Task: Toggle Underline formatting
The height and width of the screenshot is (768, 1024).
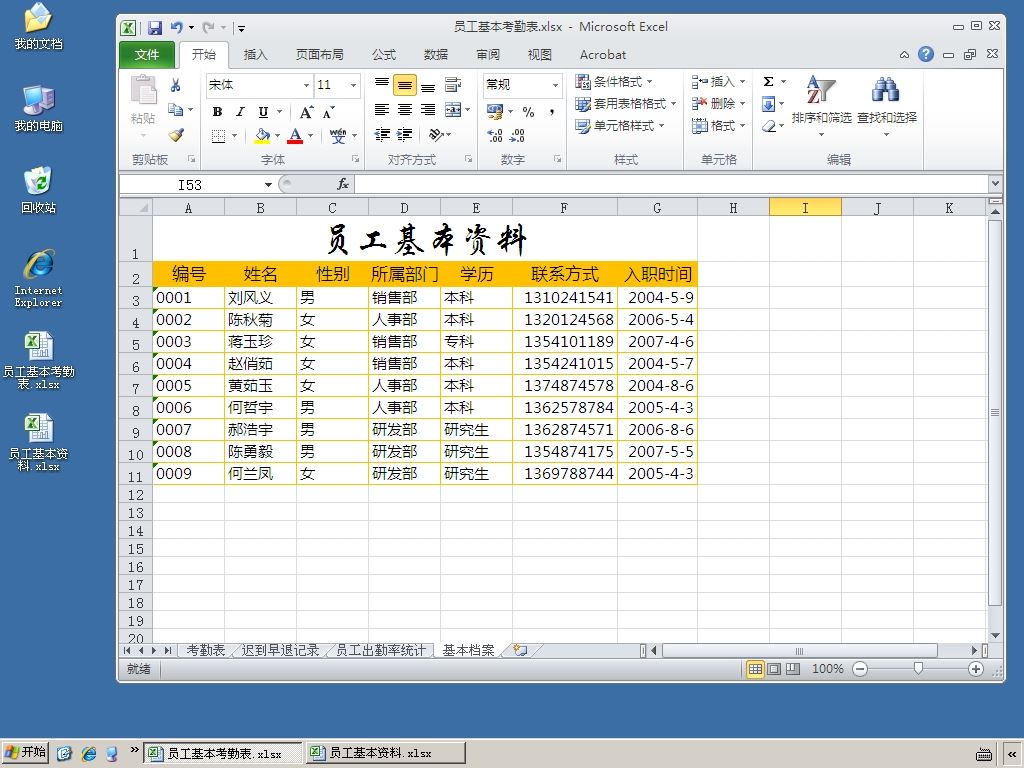Action: [263, 112]
